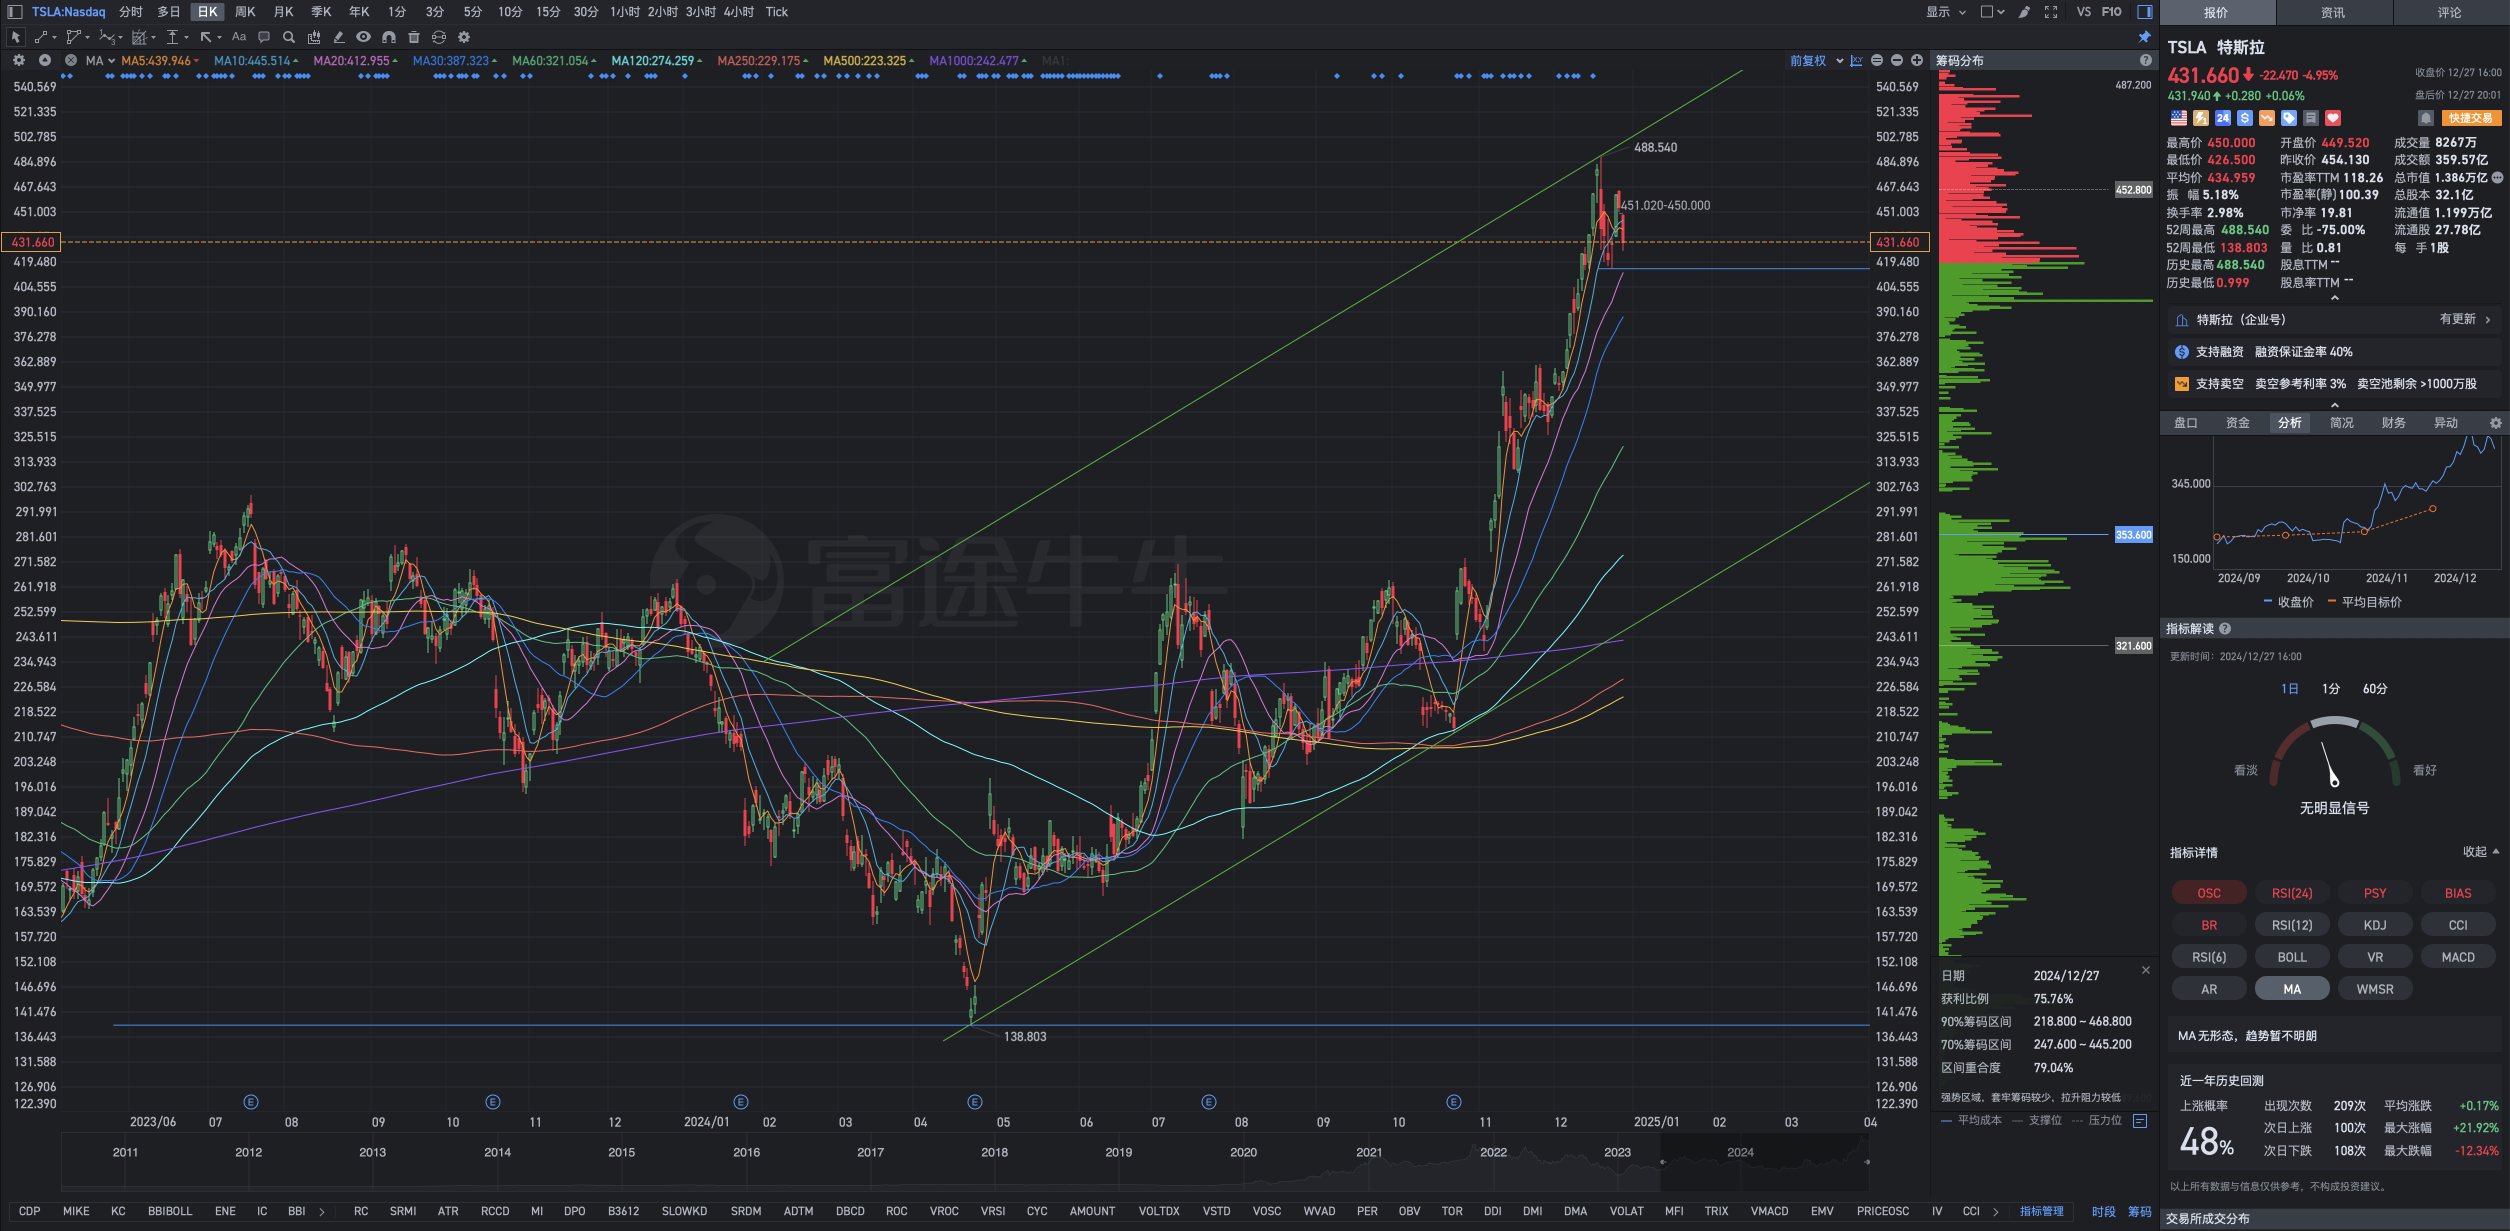This screenshot has width=2510, height=1231.
Task: Collapse indicator details with 收起
Action: (2480, 852)
